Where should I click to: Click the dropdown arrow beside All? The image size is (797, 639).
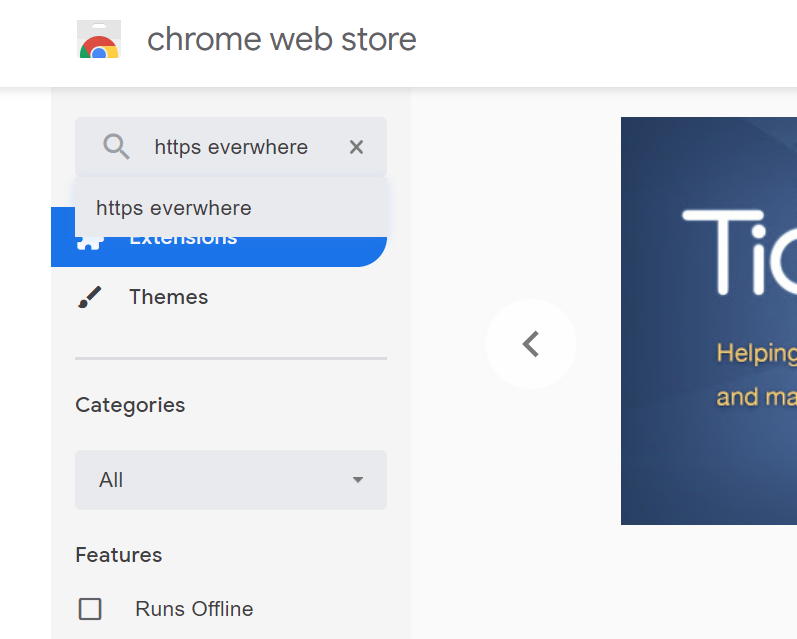pos(358,480)
